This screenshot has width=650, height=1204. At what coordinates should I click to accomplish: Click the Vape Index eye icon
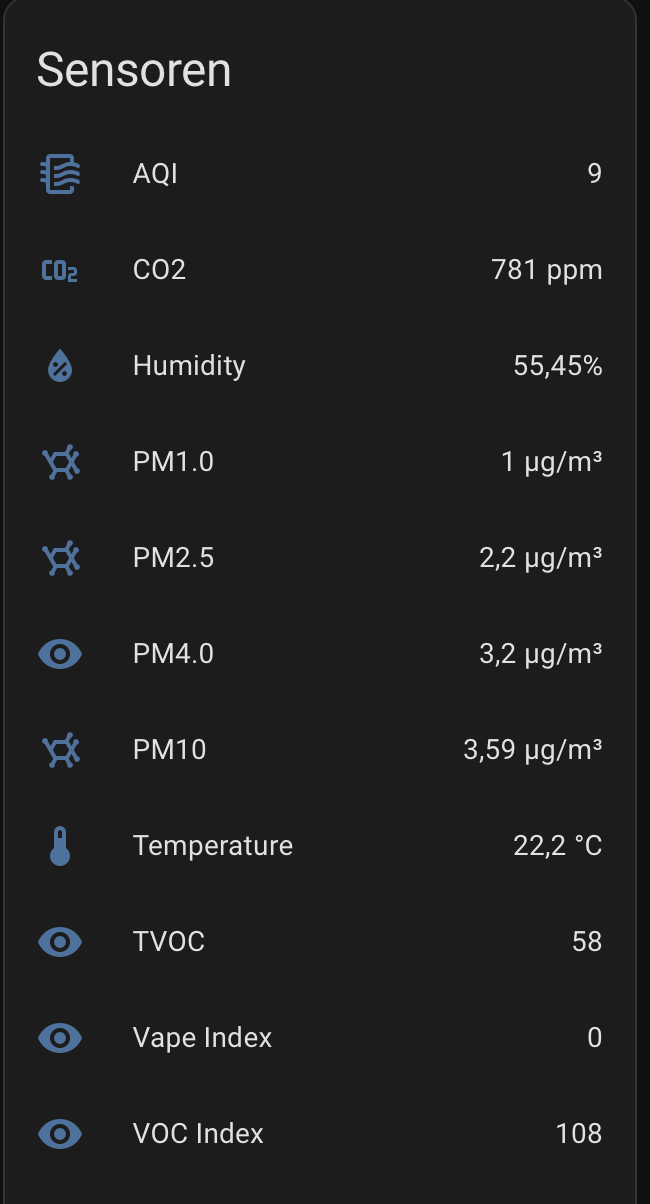60,1038
